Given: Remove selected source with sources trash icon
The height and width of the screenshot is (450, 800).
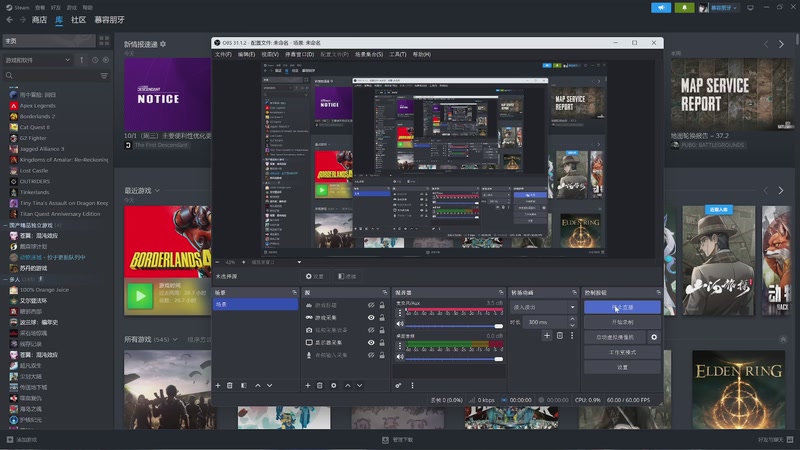Looking at the screenshot, I should 319,386.
